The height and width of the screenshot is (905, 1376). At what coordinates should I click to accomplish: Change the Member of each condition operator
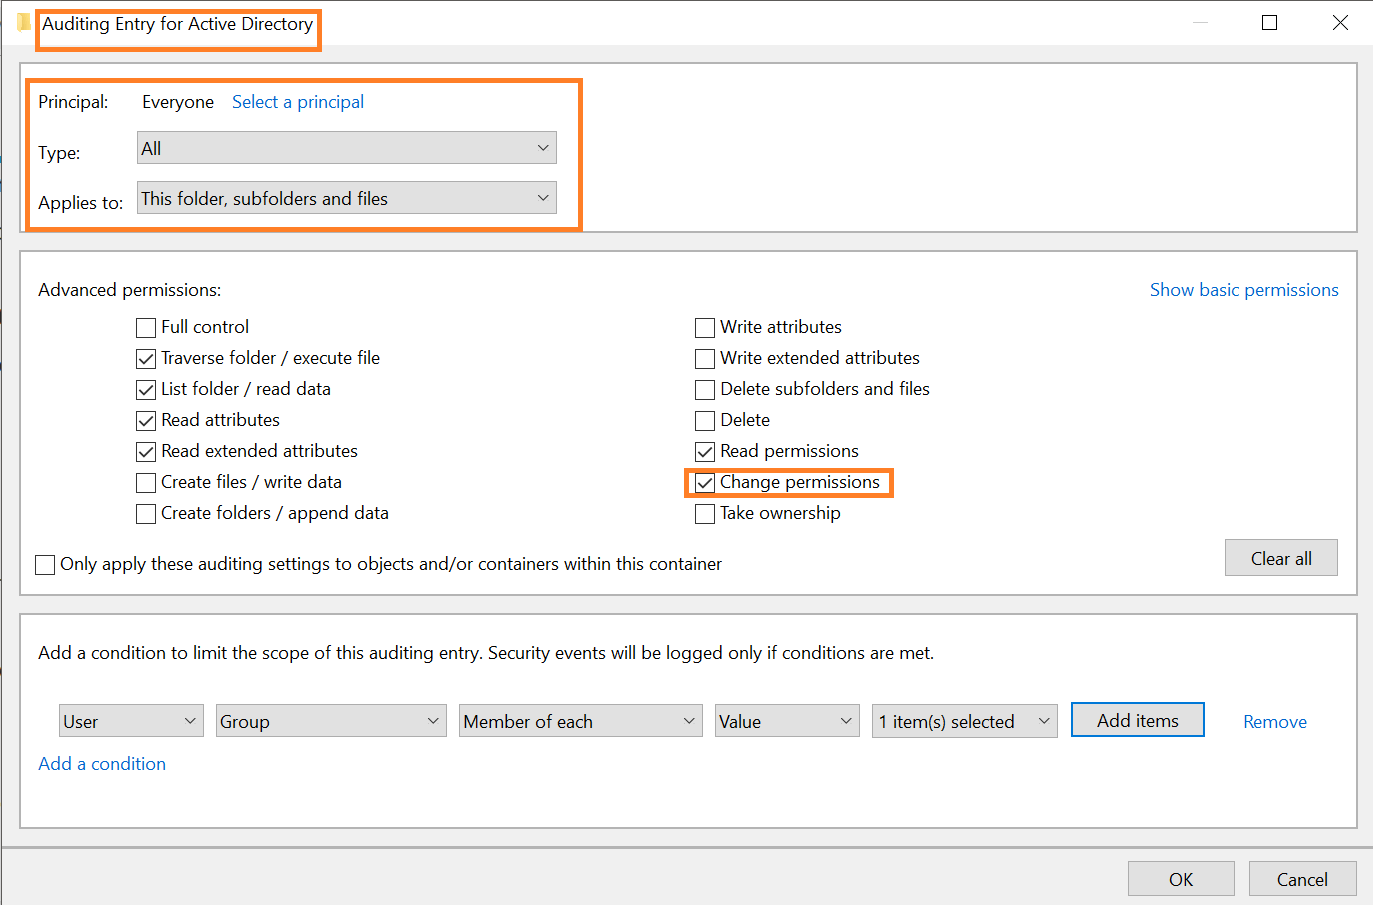coord(580,720)
